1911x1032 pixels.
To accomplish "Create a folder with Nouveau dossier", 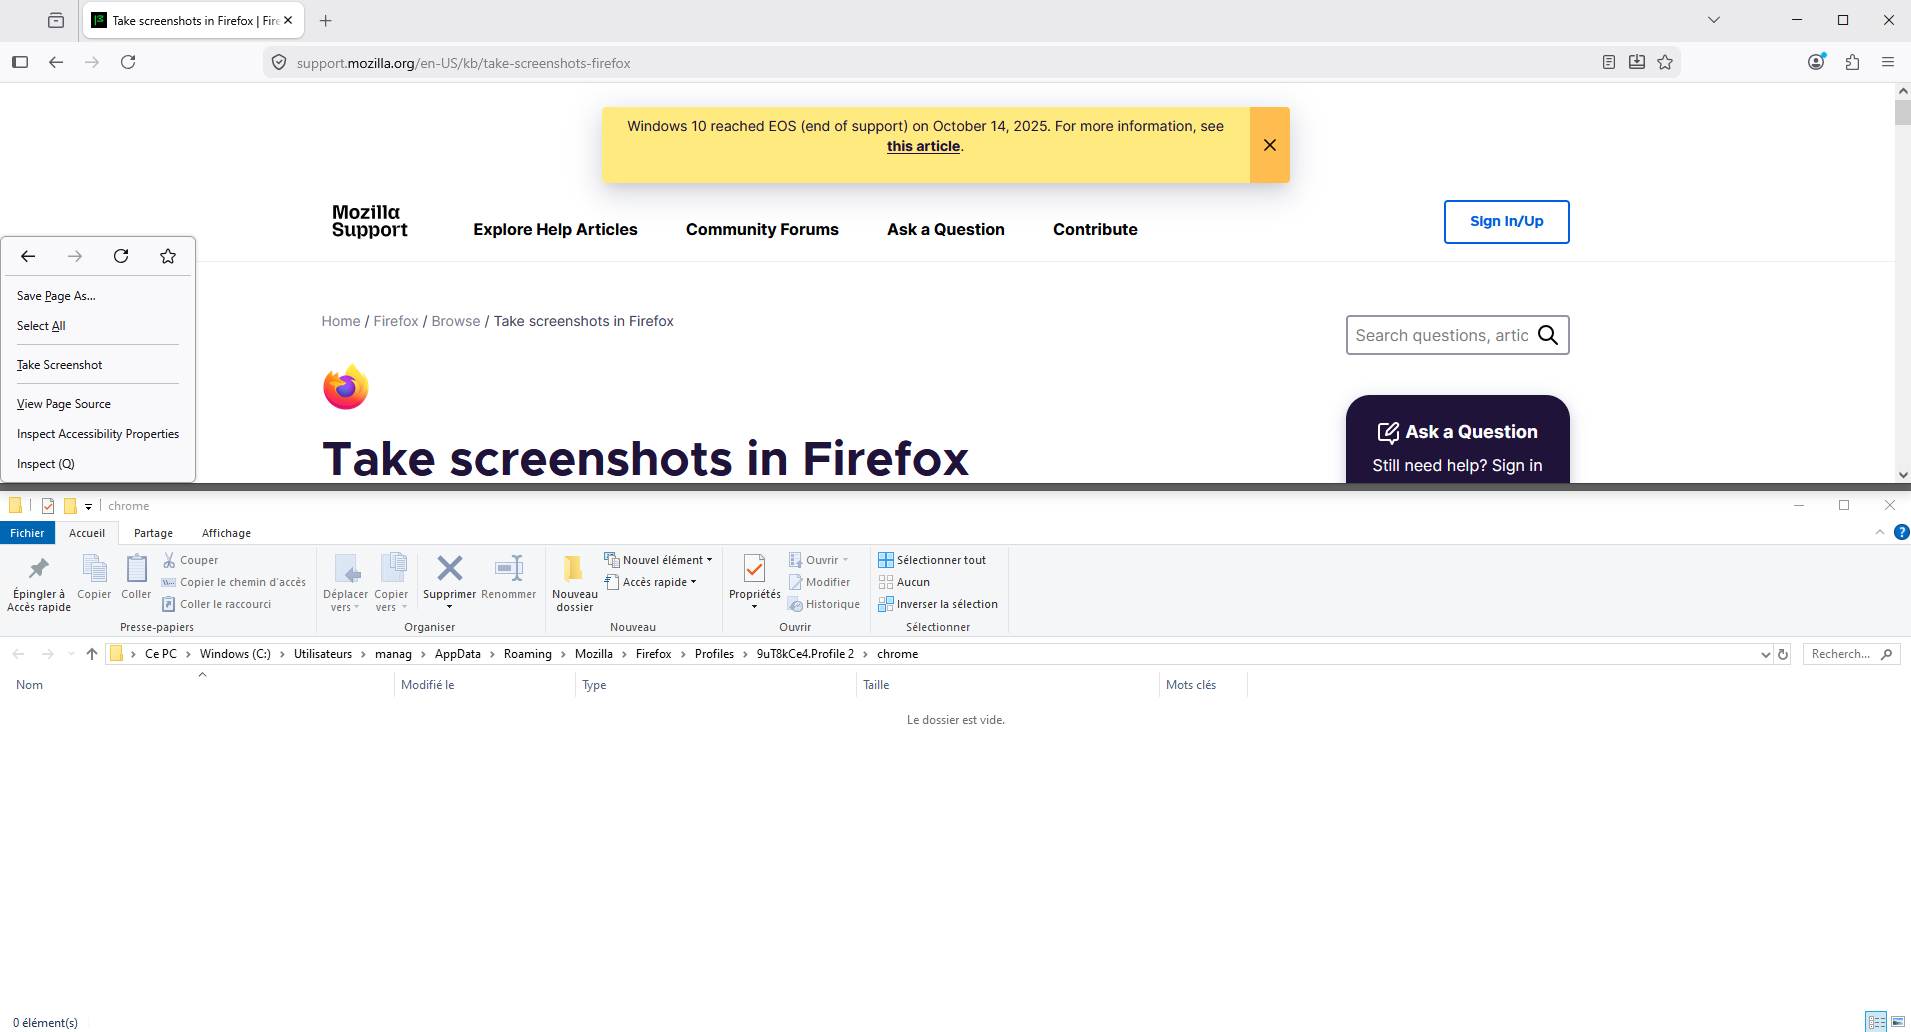I will (x=574, y=582).
